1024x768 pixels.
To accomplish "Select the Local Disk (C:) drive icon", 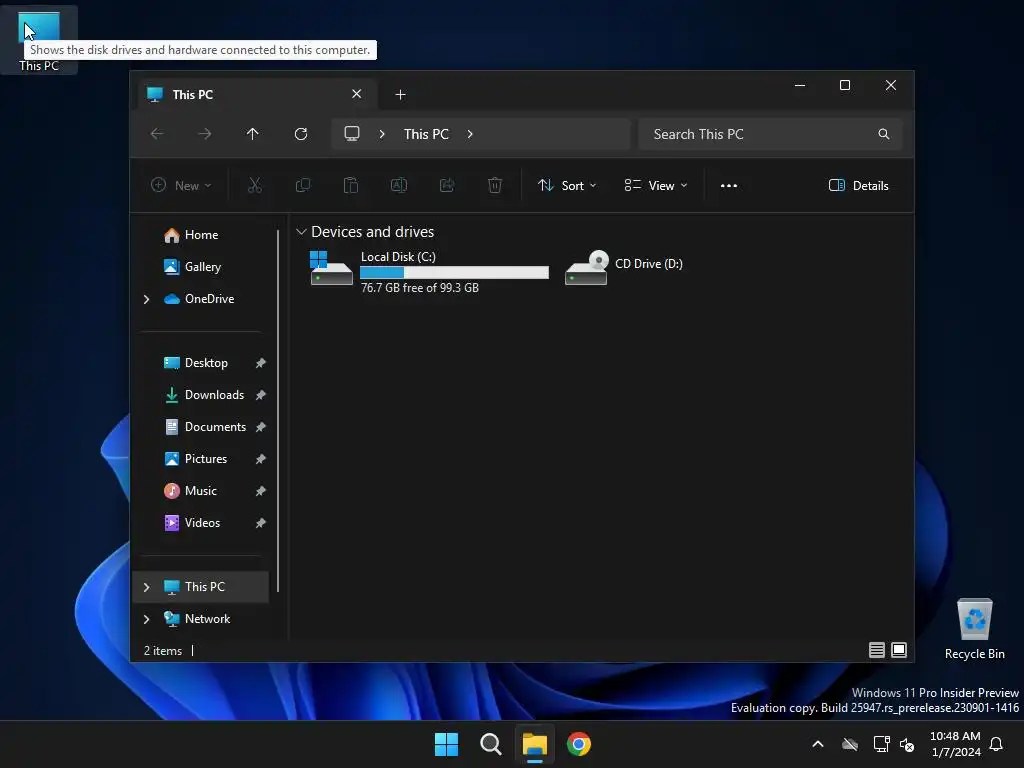I will point(331,268).
